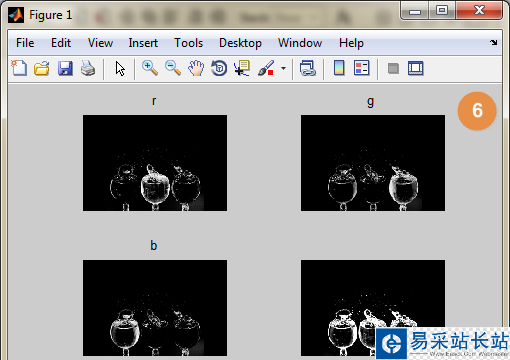Activate the Zoom In magnifier
Viewport: 510px width, 360px height.
click(x=150, y=68)
